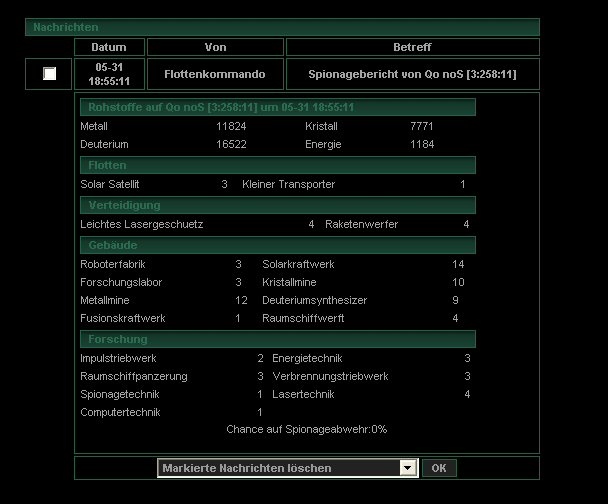
Task: Click Metall value 11824
Action: point(231,126)
